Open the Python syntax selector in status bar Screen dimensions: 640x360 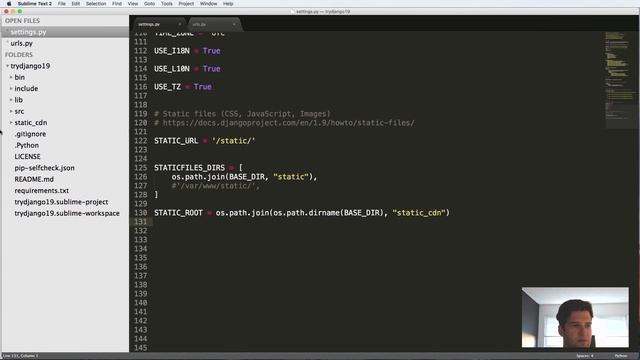tap(621, 356)
